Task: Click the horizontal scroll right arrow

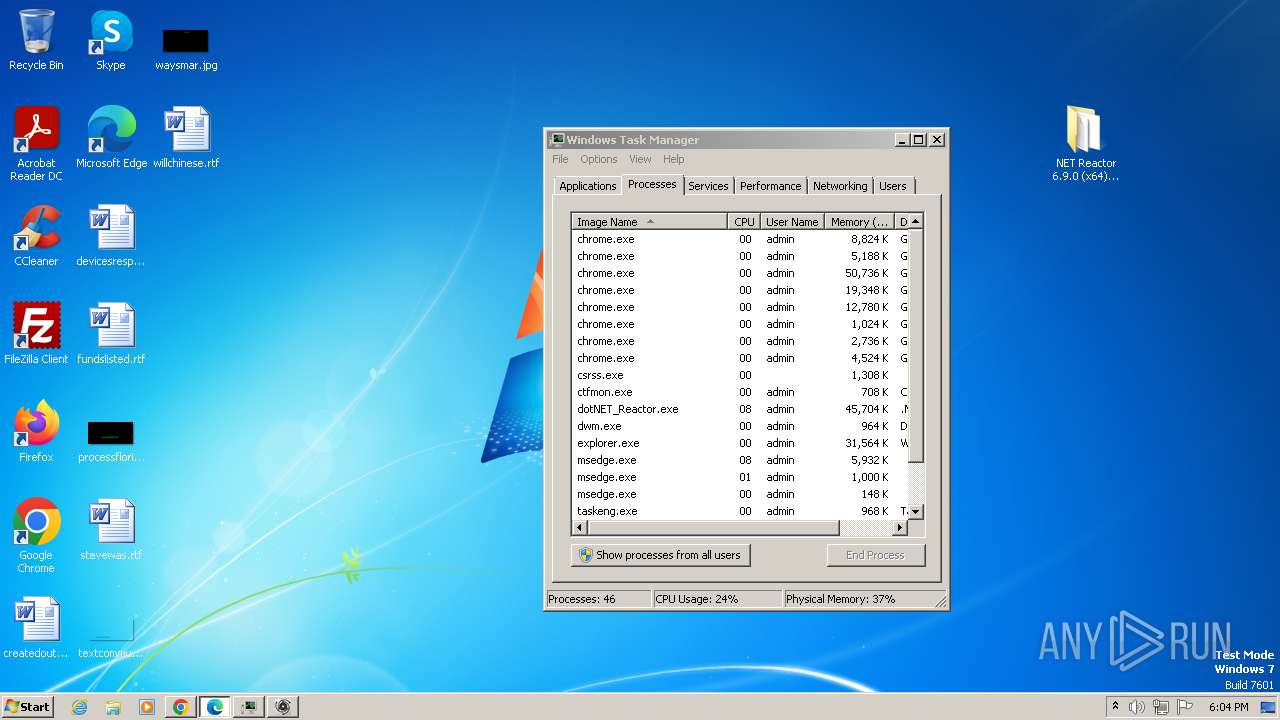Action: pos(900,528)
